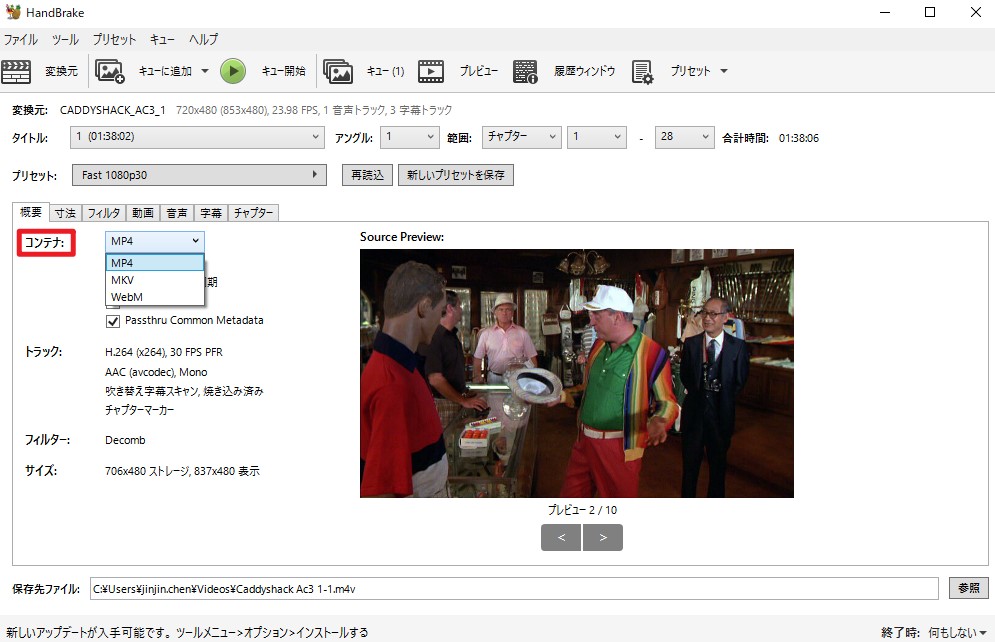Open the ツール menu
This screenshot has width=995, height=642.
tap(65, 39)
